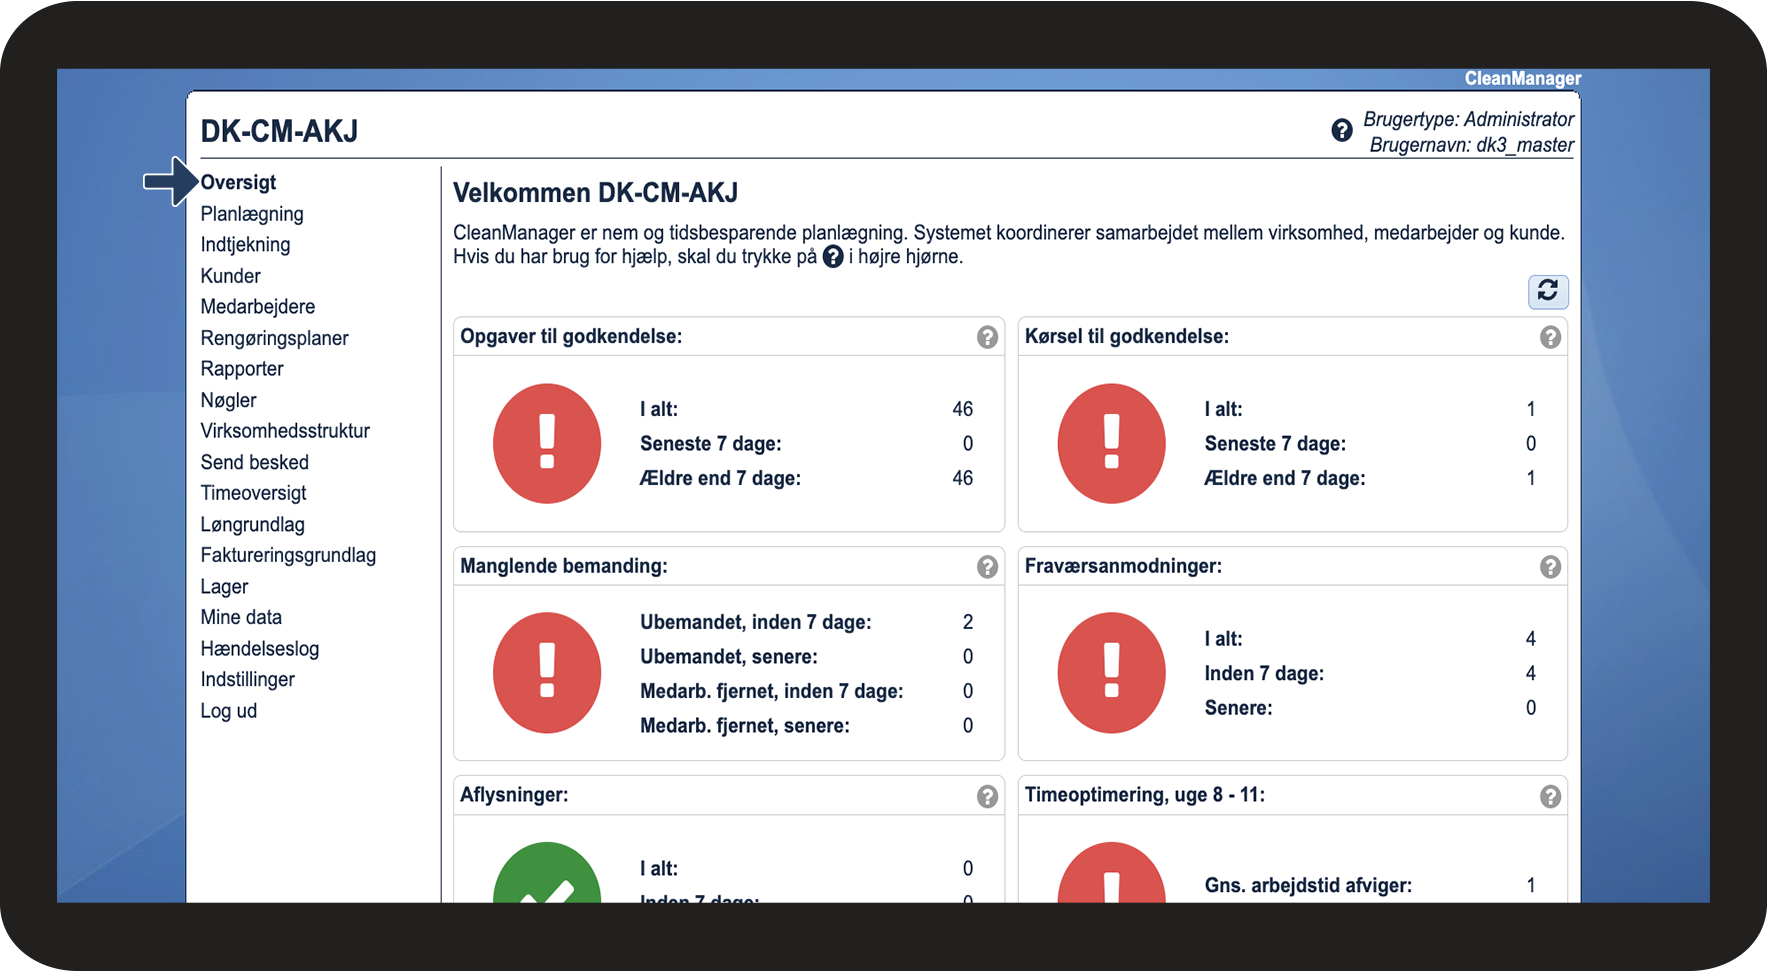
Task: Click the Timeoptimering, uge 8 - 11 heading
Action: [1145, 795]
